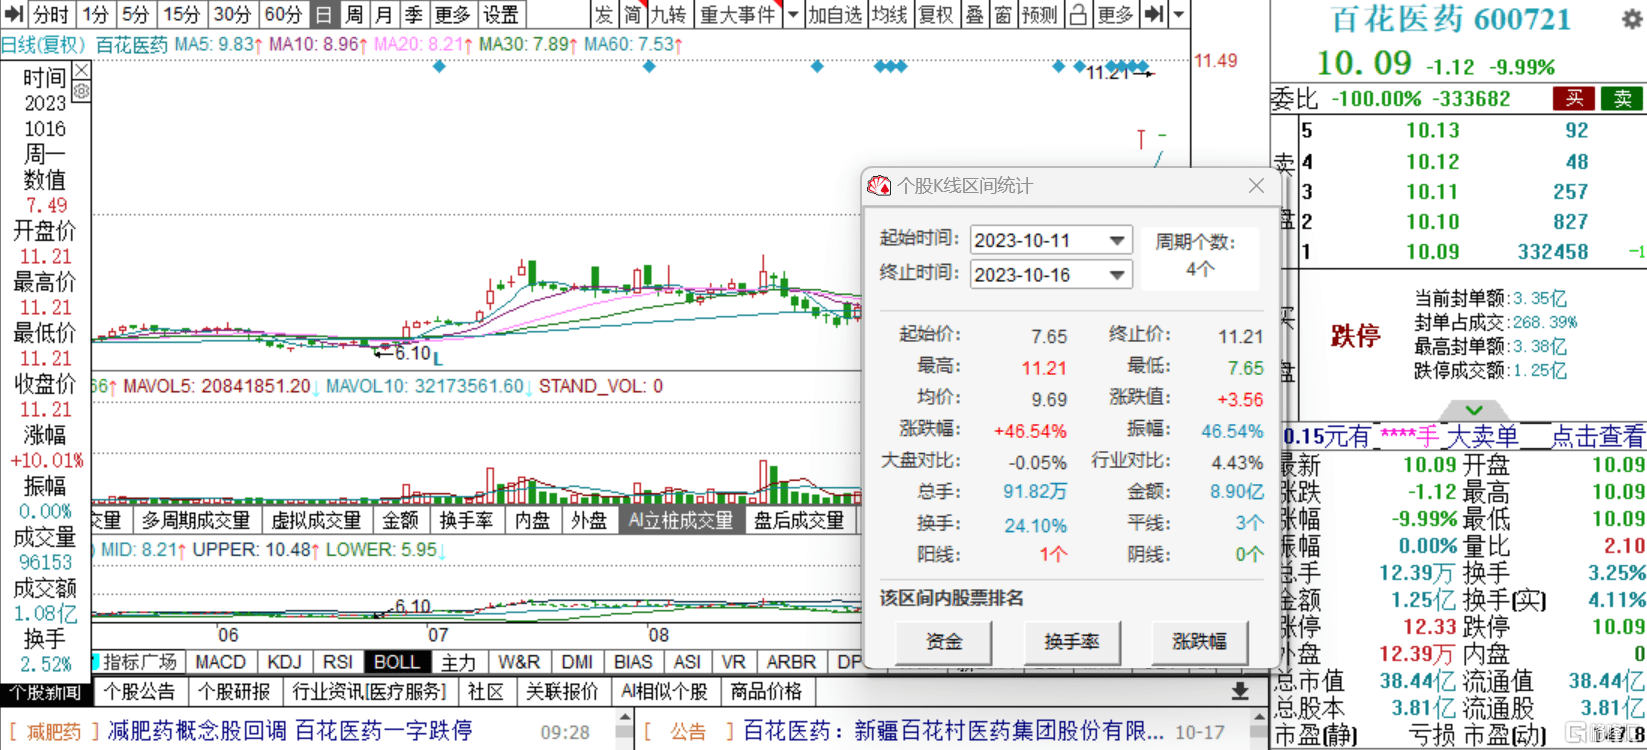Viewport: 1647px width, 750px height.
Task: Click 窗 window toolbar button
Action: pos(1003,14)
